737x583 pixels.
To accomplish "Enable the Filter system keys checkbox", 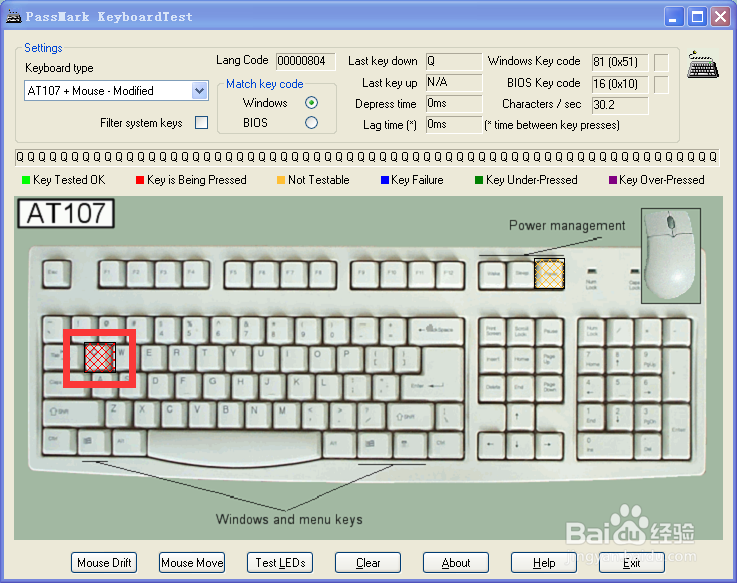I will coord(202,123).
